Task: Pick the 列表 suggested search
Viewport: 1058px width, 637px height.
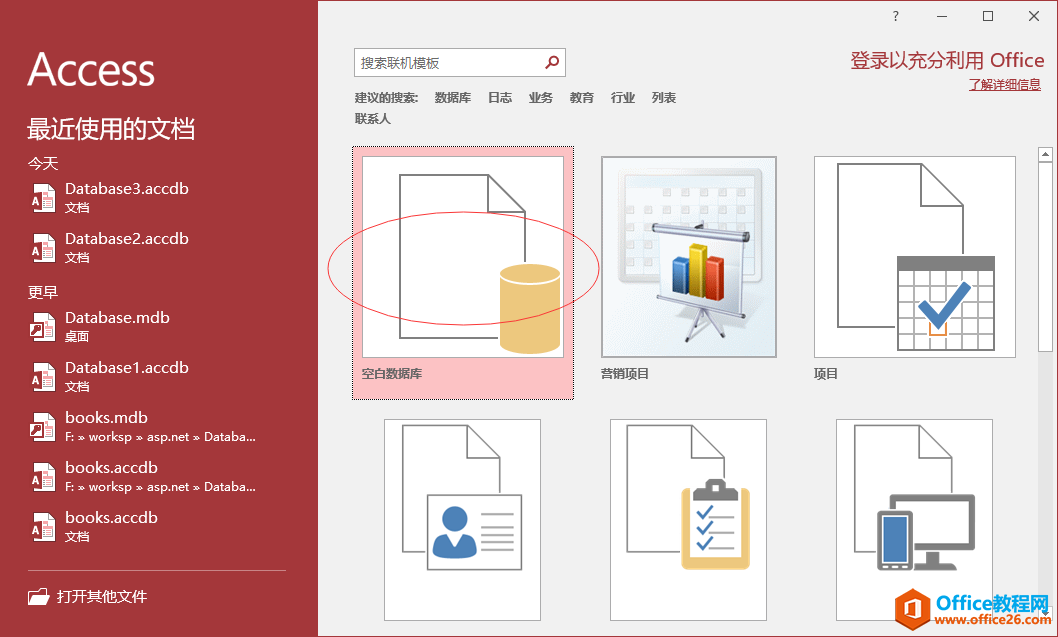Action: point(664,98)
